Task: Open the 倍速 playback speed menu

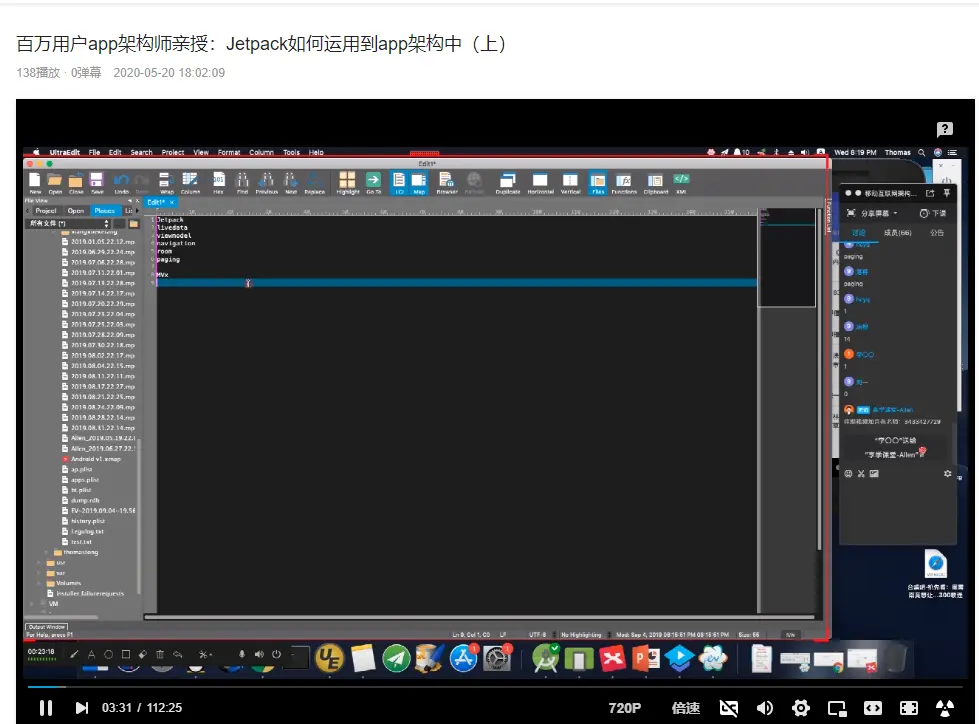Action: pos(686,708)
